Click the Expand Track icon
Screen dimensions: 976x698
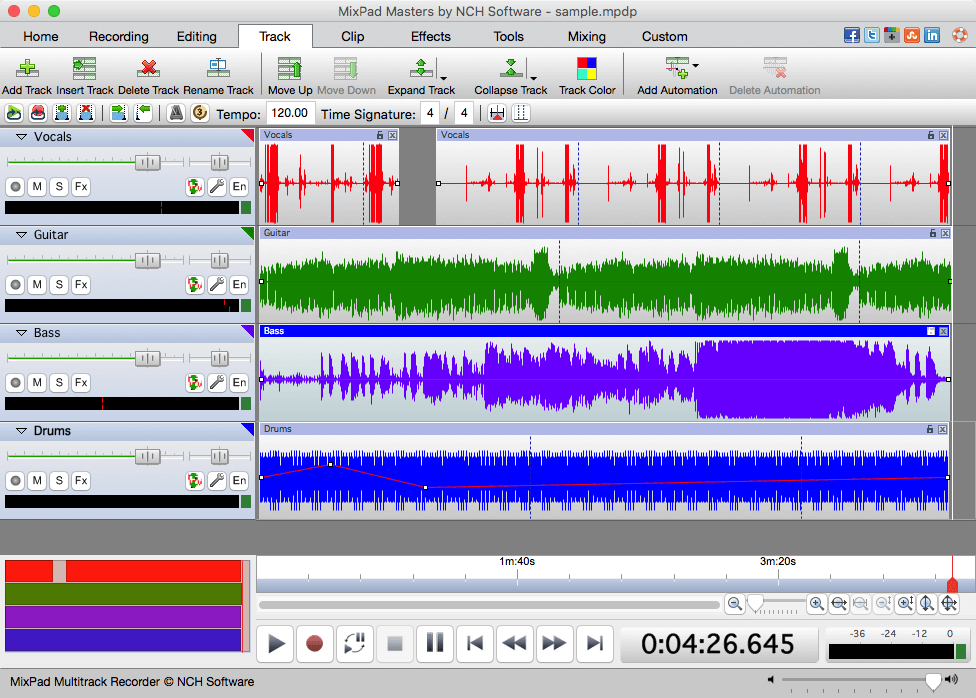coord(421,68)
